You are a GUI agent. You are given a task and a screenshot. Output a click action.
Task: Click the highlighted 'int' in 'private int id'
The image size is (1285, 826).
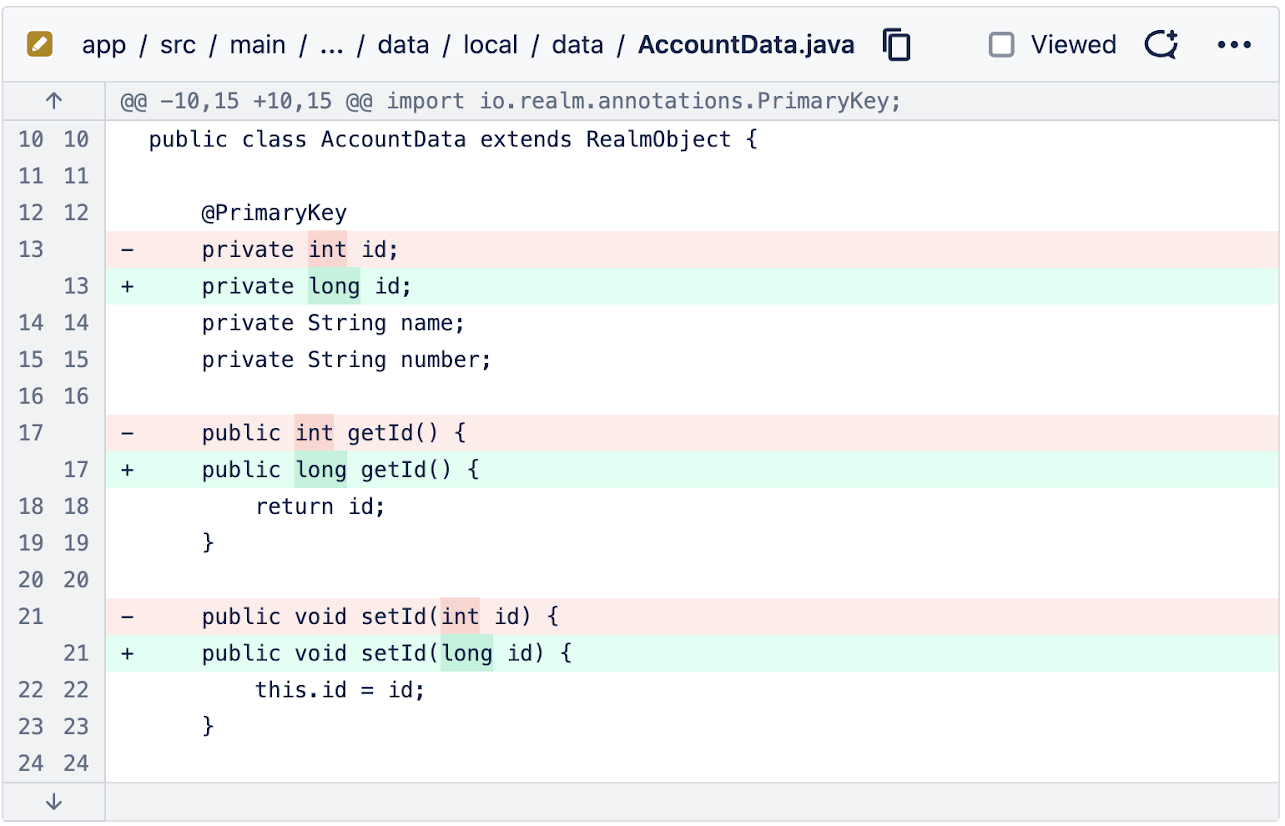[327, 249]
